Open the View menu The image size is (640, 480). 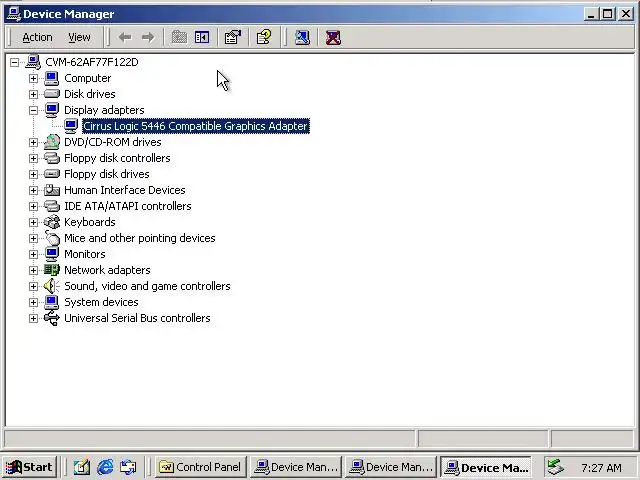tap(79, 37)
